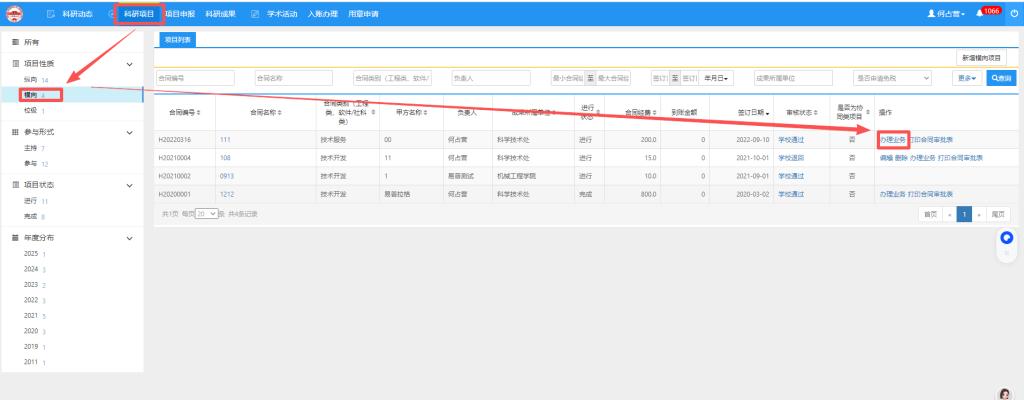This screenshot has height=400, width=1024.
Task: Click the university logo in the header
Action: (16, 13)
